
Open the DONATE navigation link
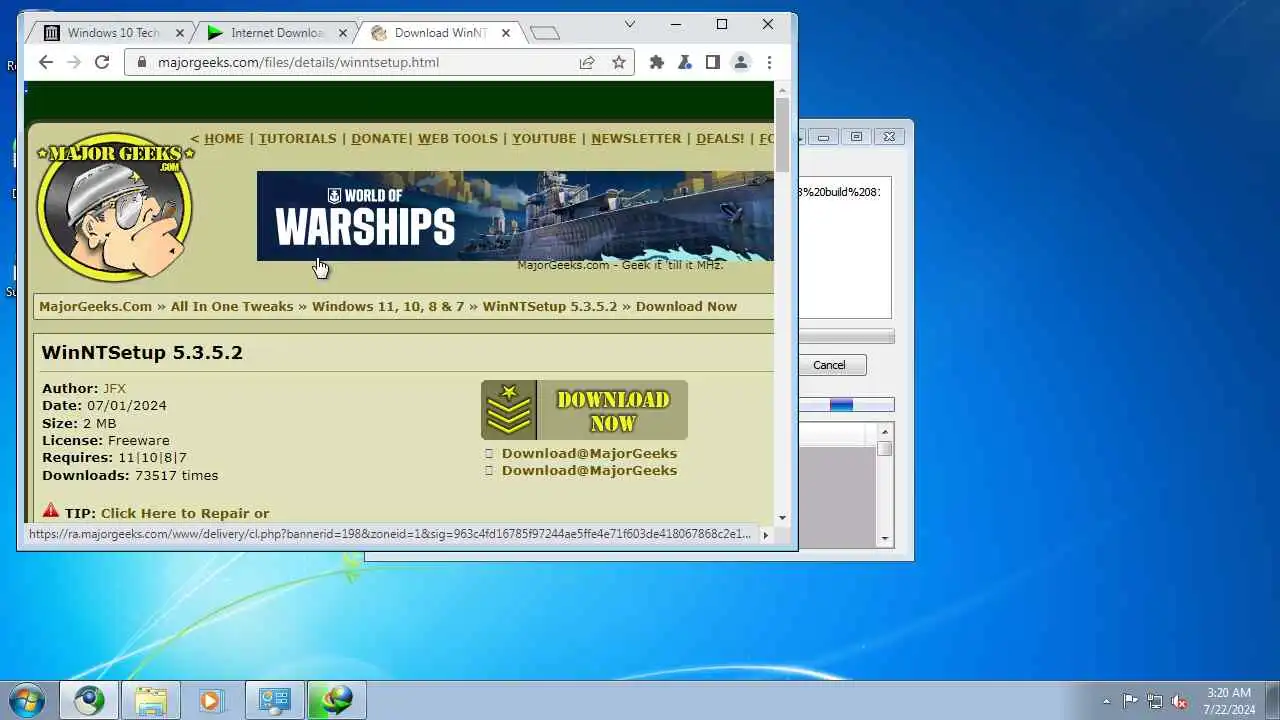click(x=378, y=138)
